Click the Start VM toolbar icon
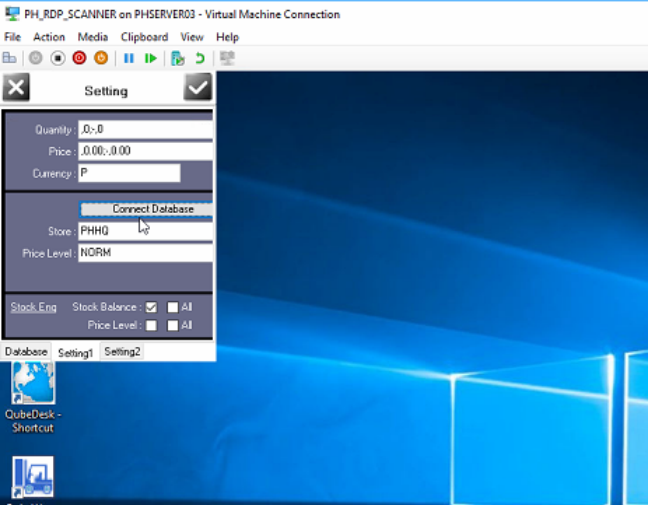 click(36, 58)
